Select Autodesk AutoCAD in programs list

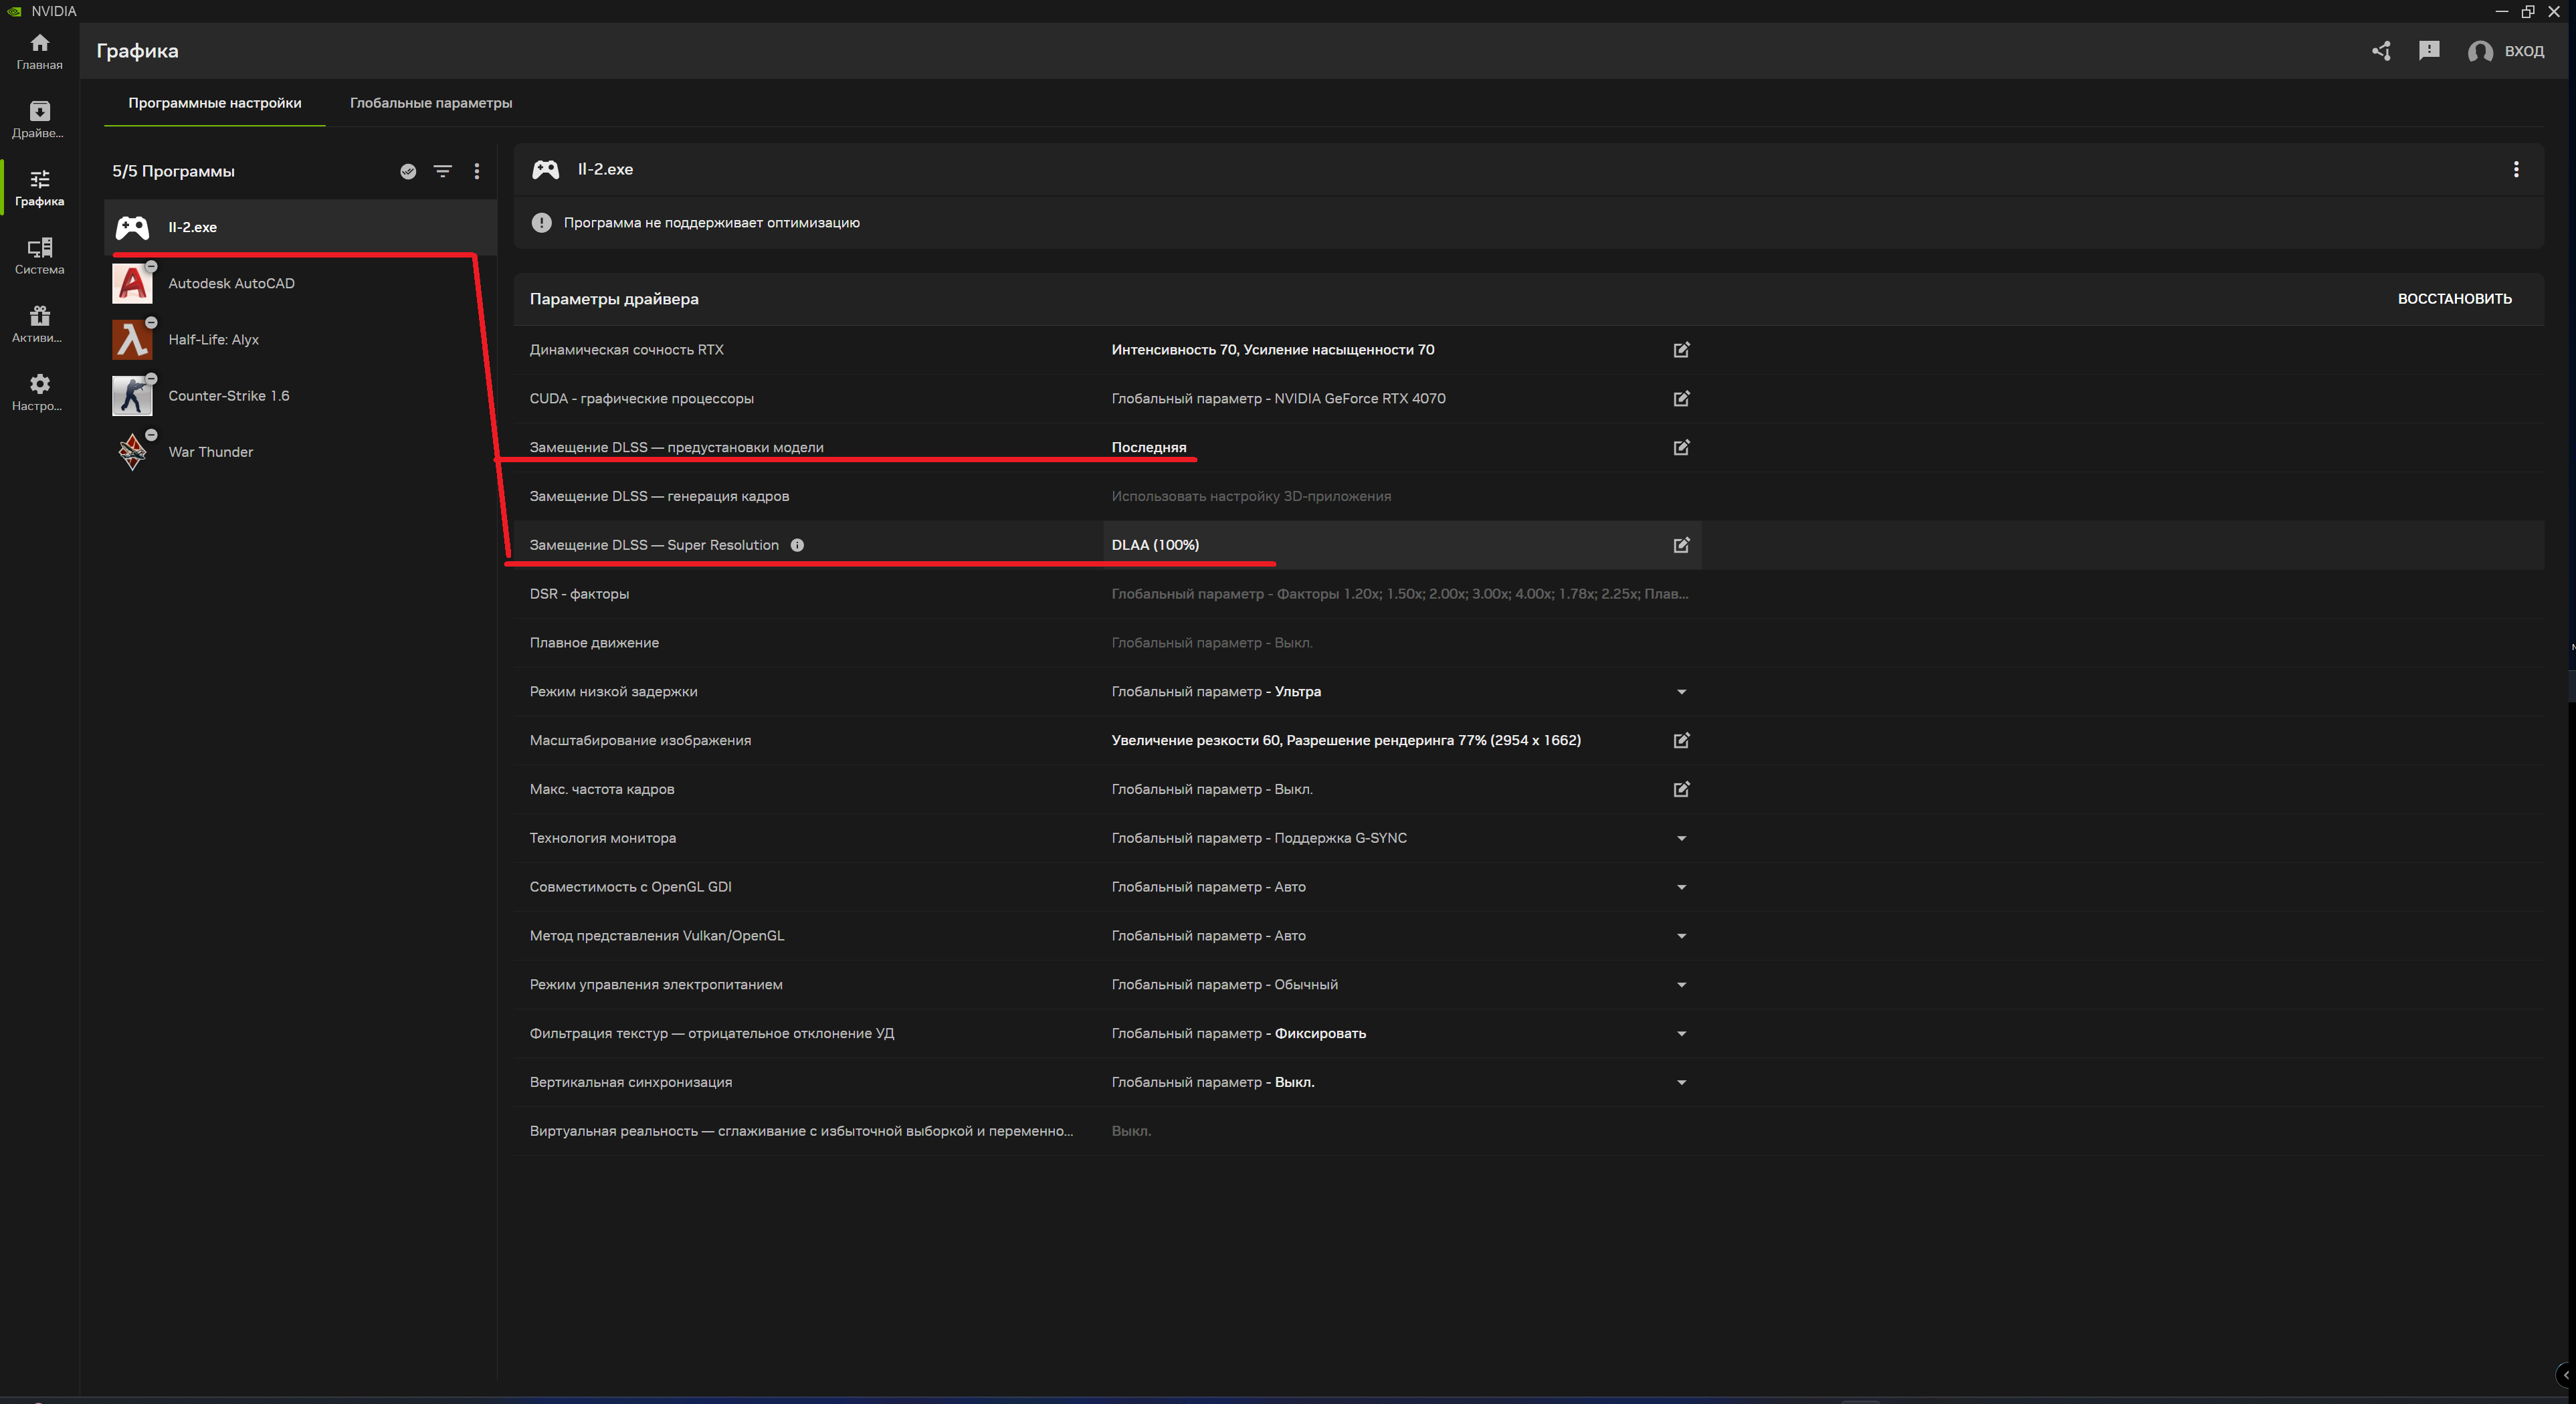pyautogui.click(x=300, y=283)
